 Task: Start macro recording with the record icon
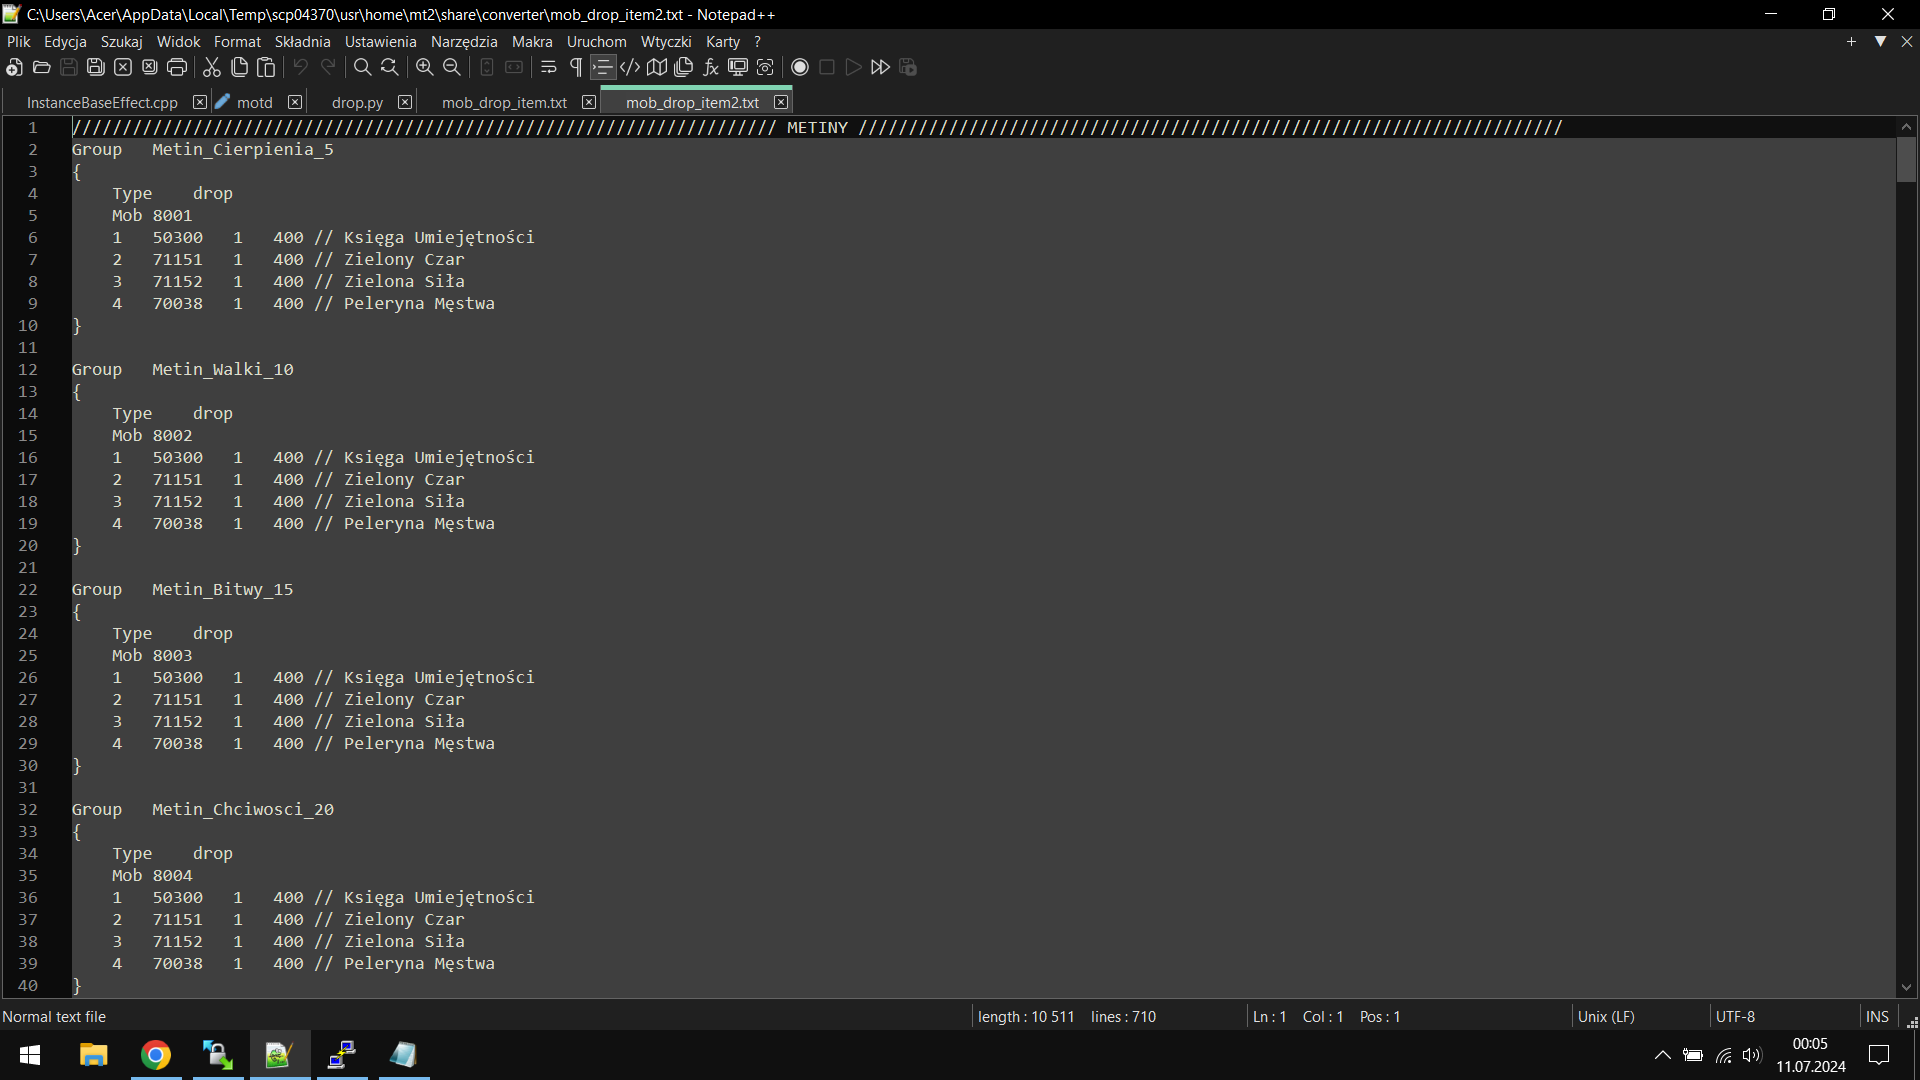click(800, 67)
